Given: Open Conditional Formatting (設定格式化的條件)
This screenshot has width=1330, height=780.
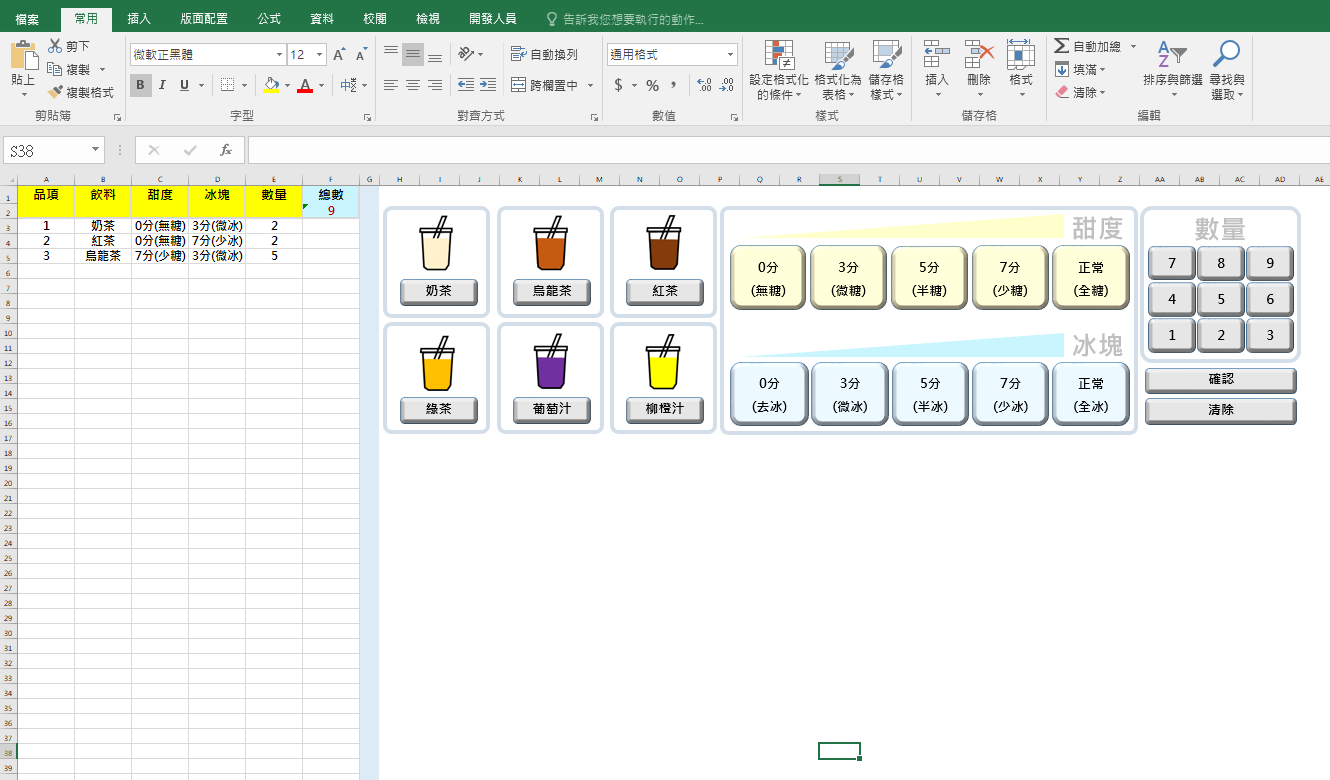Looking at the screenshot, I should coord(779,71).
